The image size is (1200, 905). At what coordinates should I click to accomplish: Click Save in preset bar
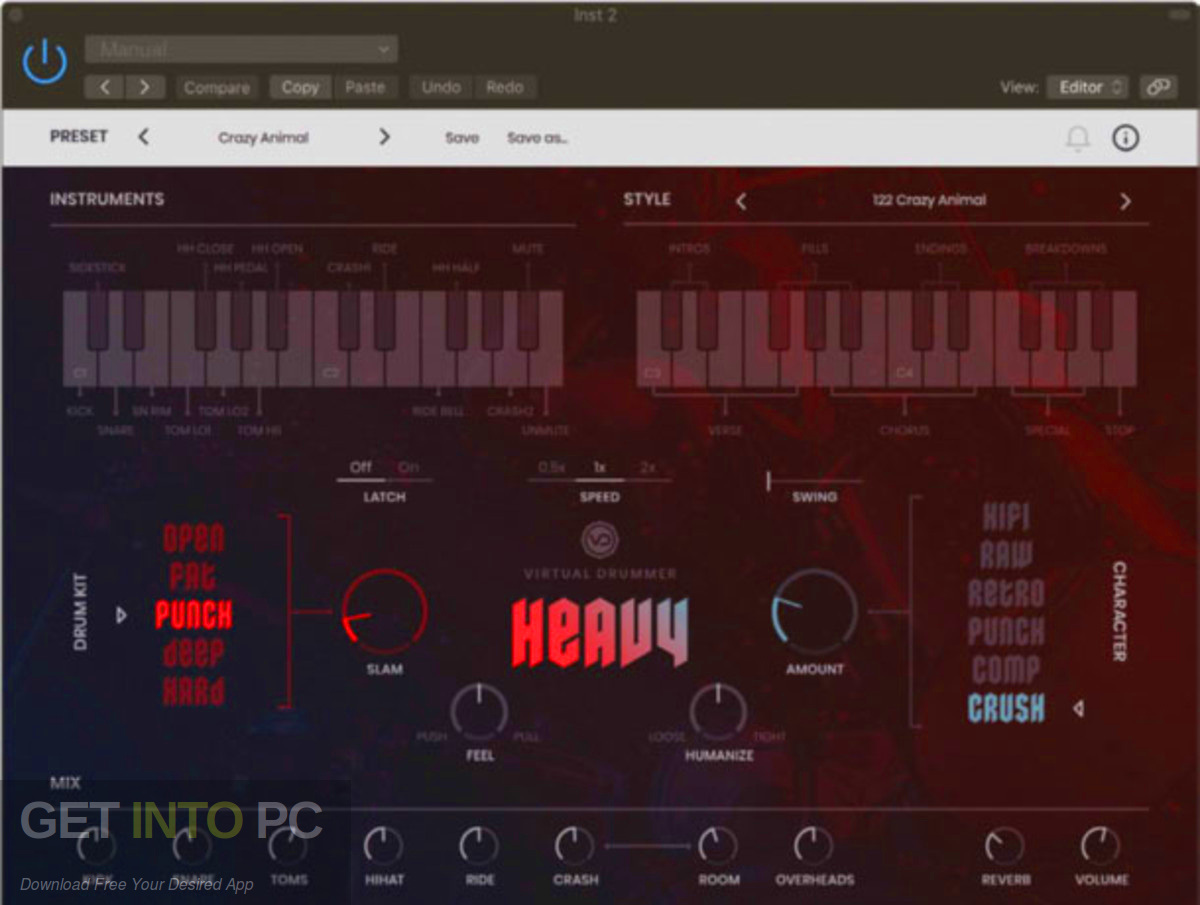(462, 138)
